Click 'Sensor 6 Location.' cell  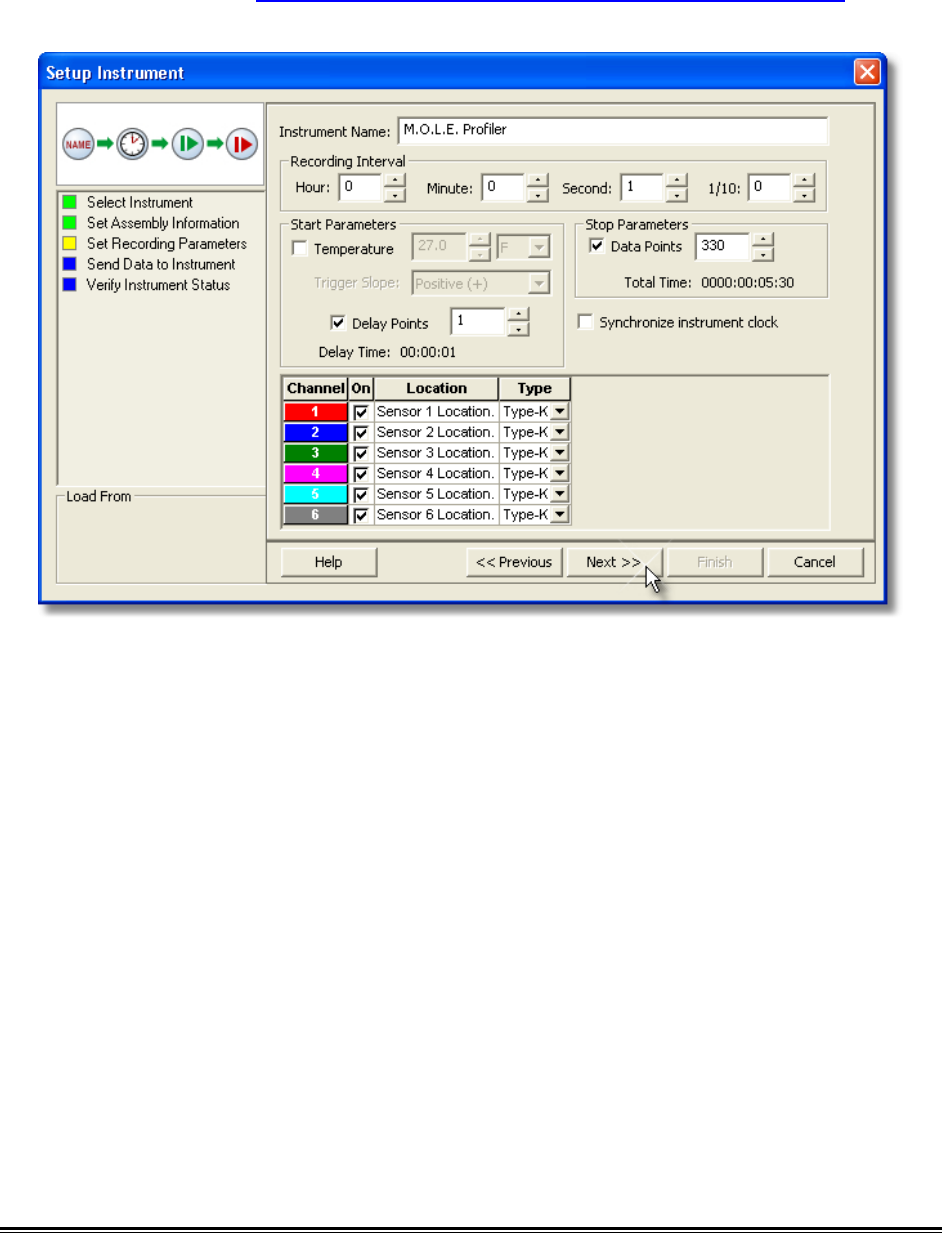pos(436,514)
